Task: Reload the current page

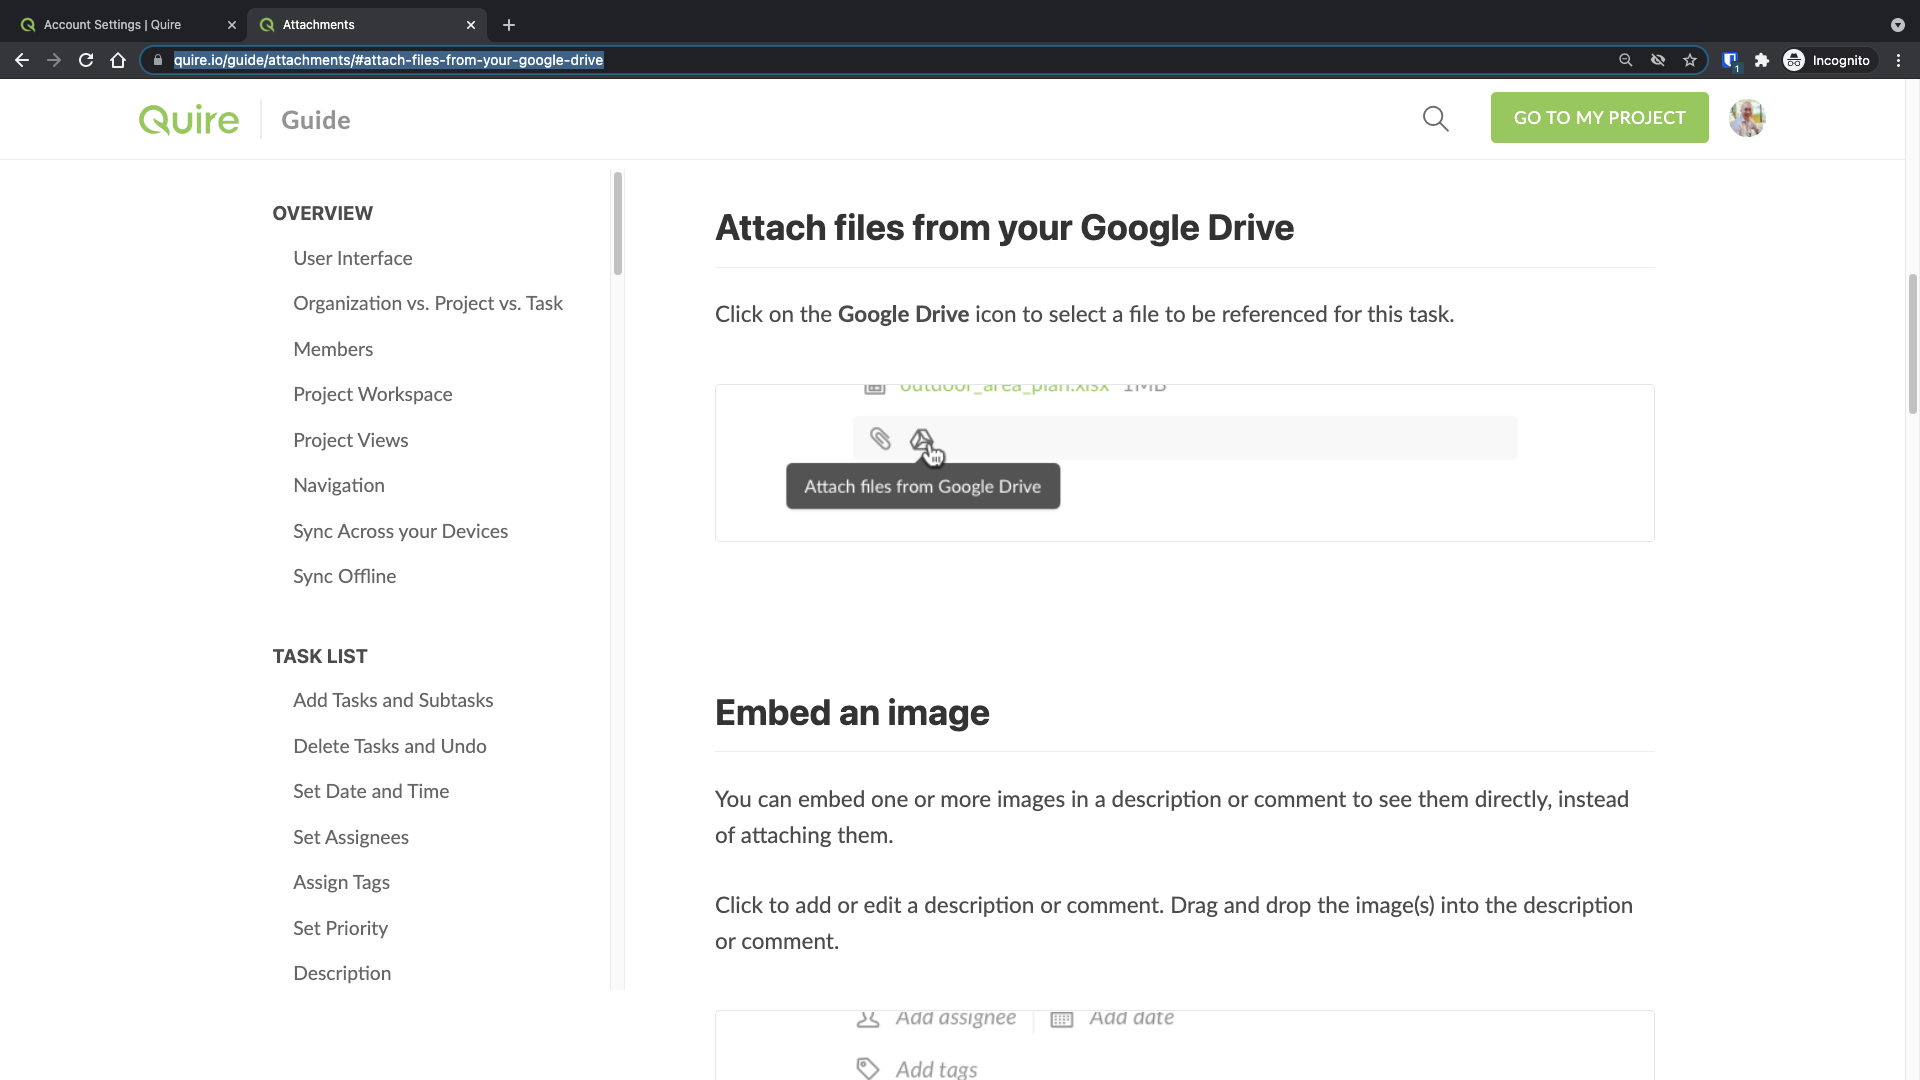Action: (86, 60)
